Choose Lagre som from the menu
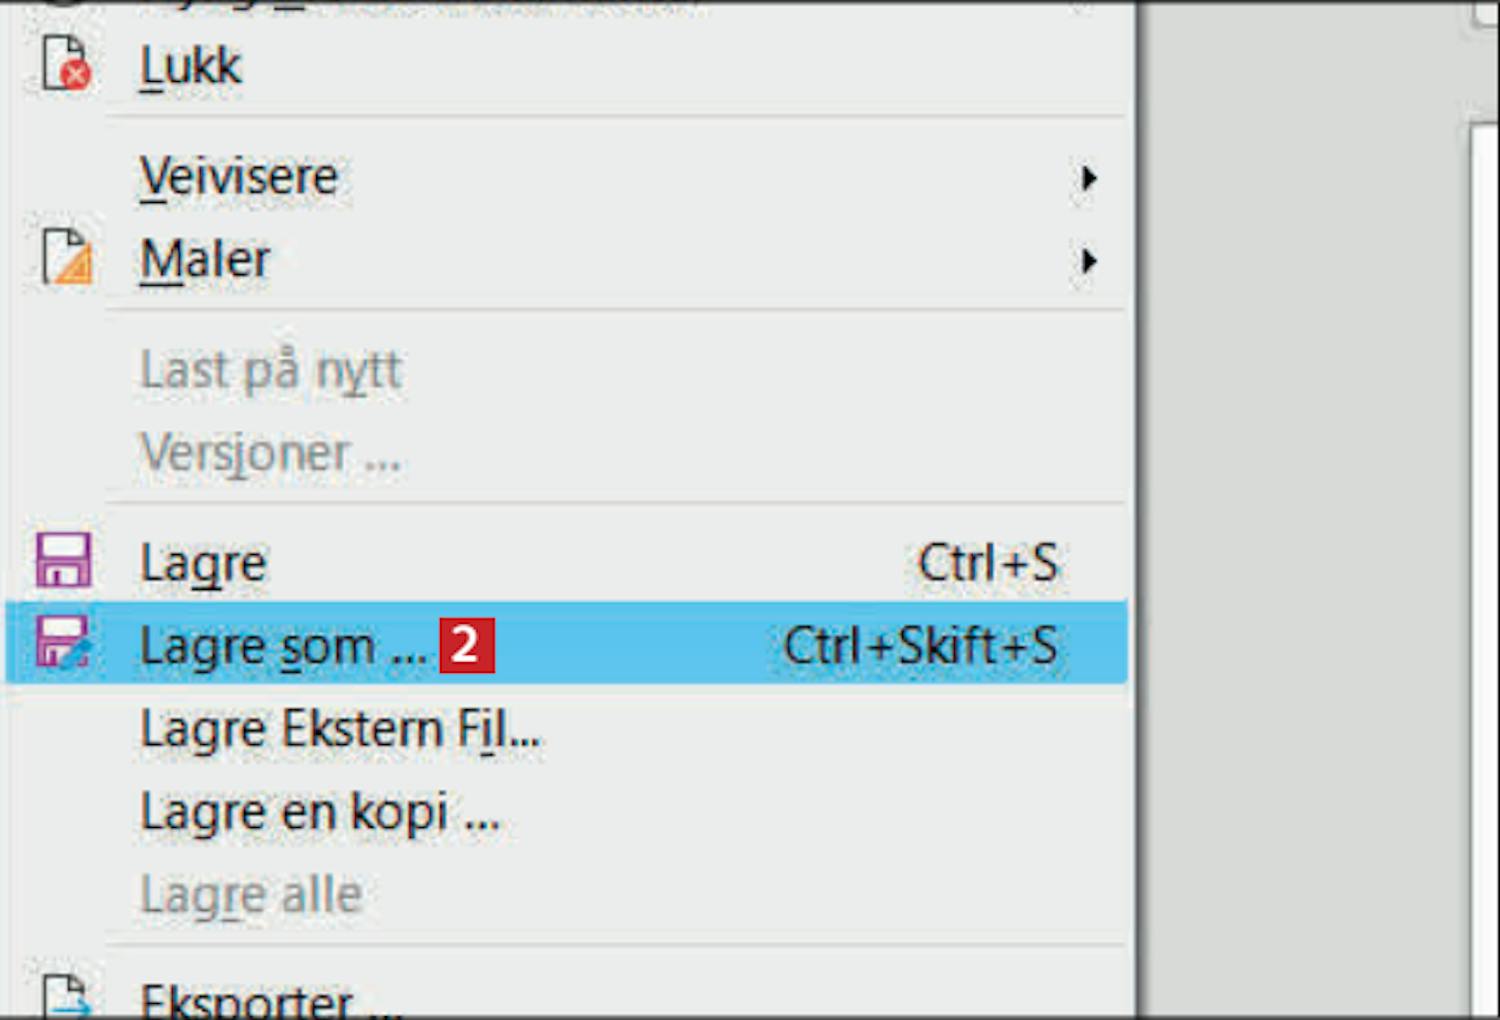 coord(566,644)
